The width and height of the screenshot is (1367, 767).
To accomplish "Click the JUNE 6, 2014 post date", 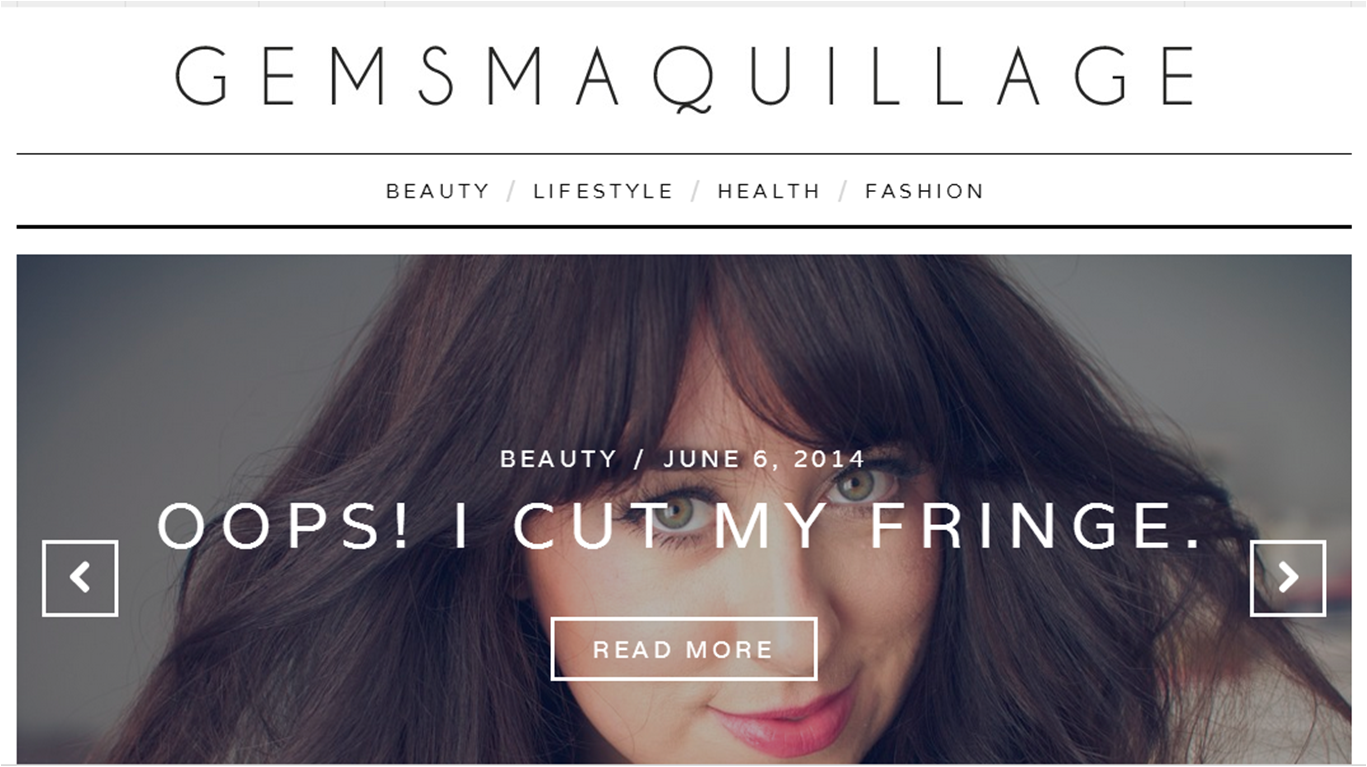I will [764, 459].
